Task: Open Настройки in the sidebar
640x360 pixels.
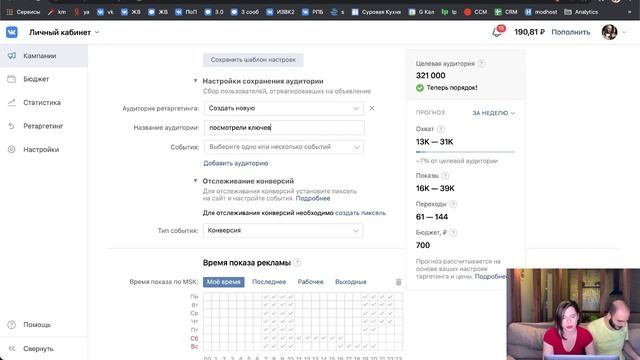Action: pos(44,149)
